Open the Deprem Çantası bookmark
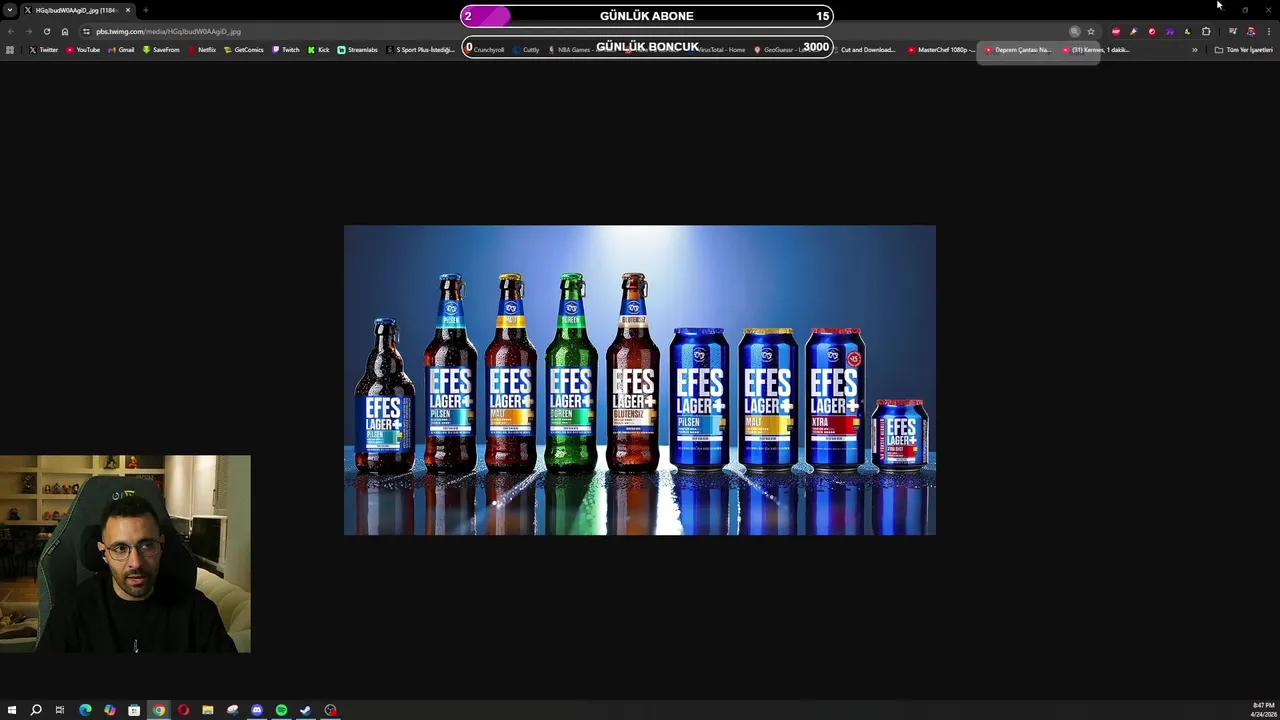This screenshot has height=720, width=1280. coord(1018,50)
